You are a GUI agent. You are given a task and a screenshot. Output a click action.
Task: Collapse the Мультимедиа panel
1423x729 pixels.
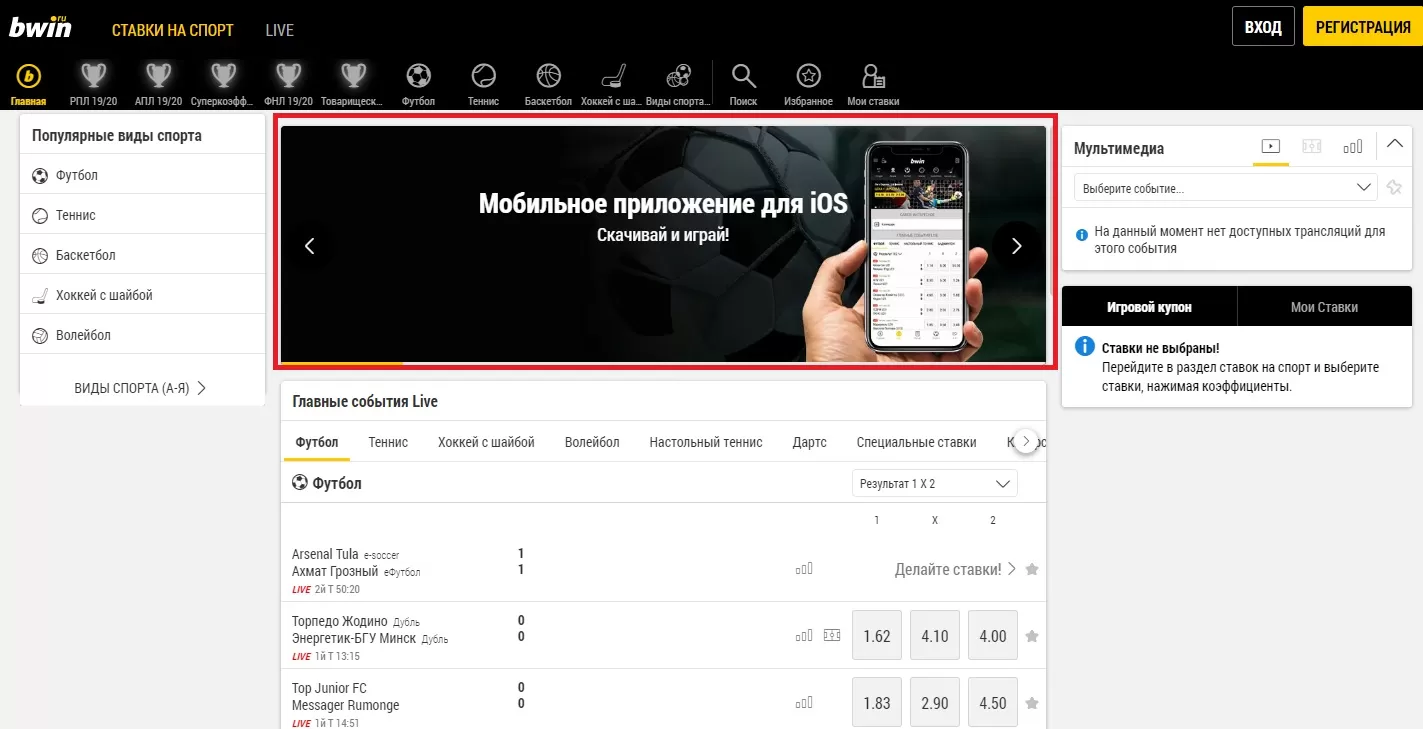tap(1395, 145)
